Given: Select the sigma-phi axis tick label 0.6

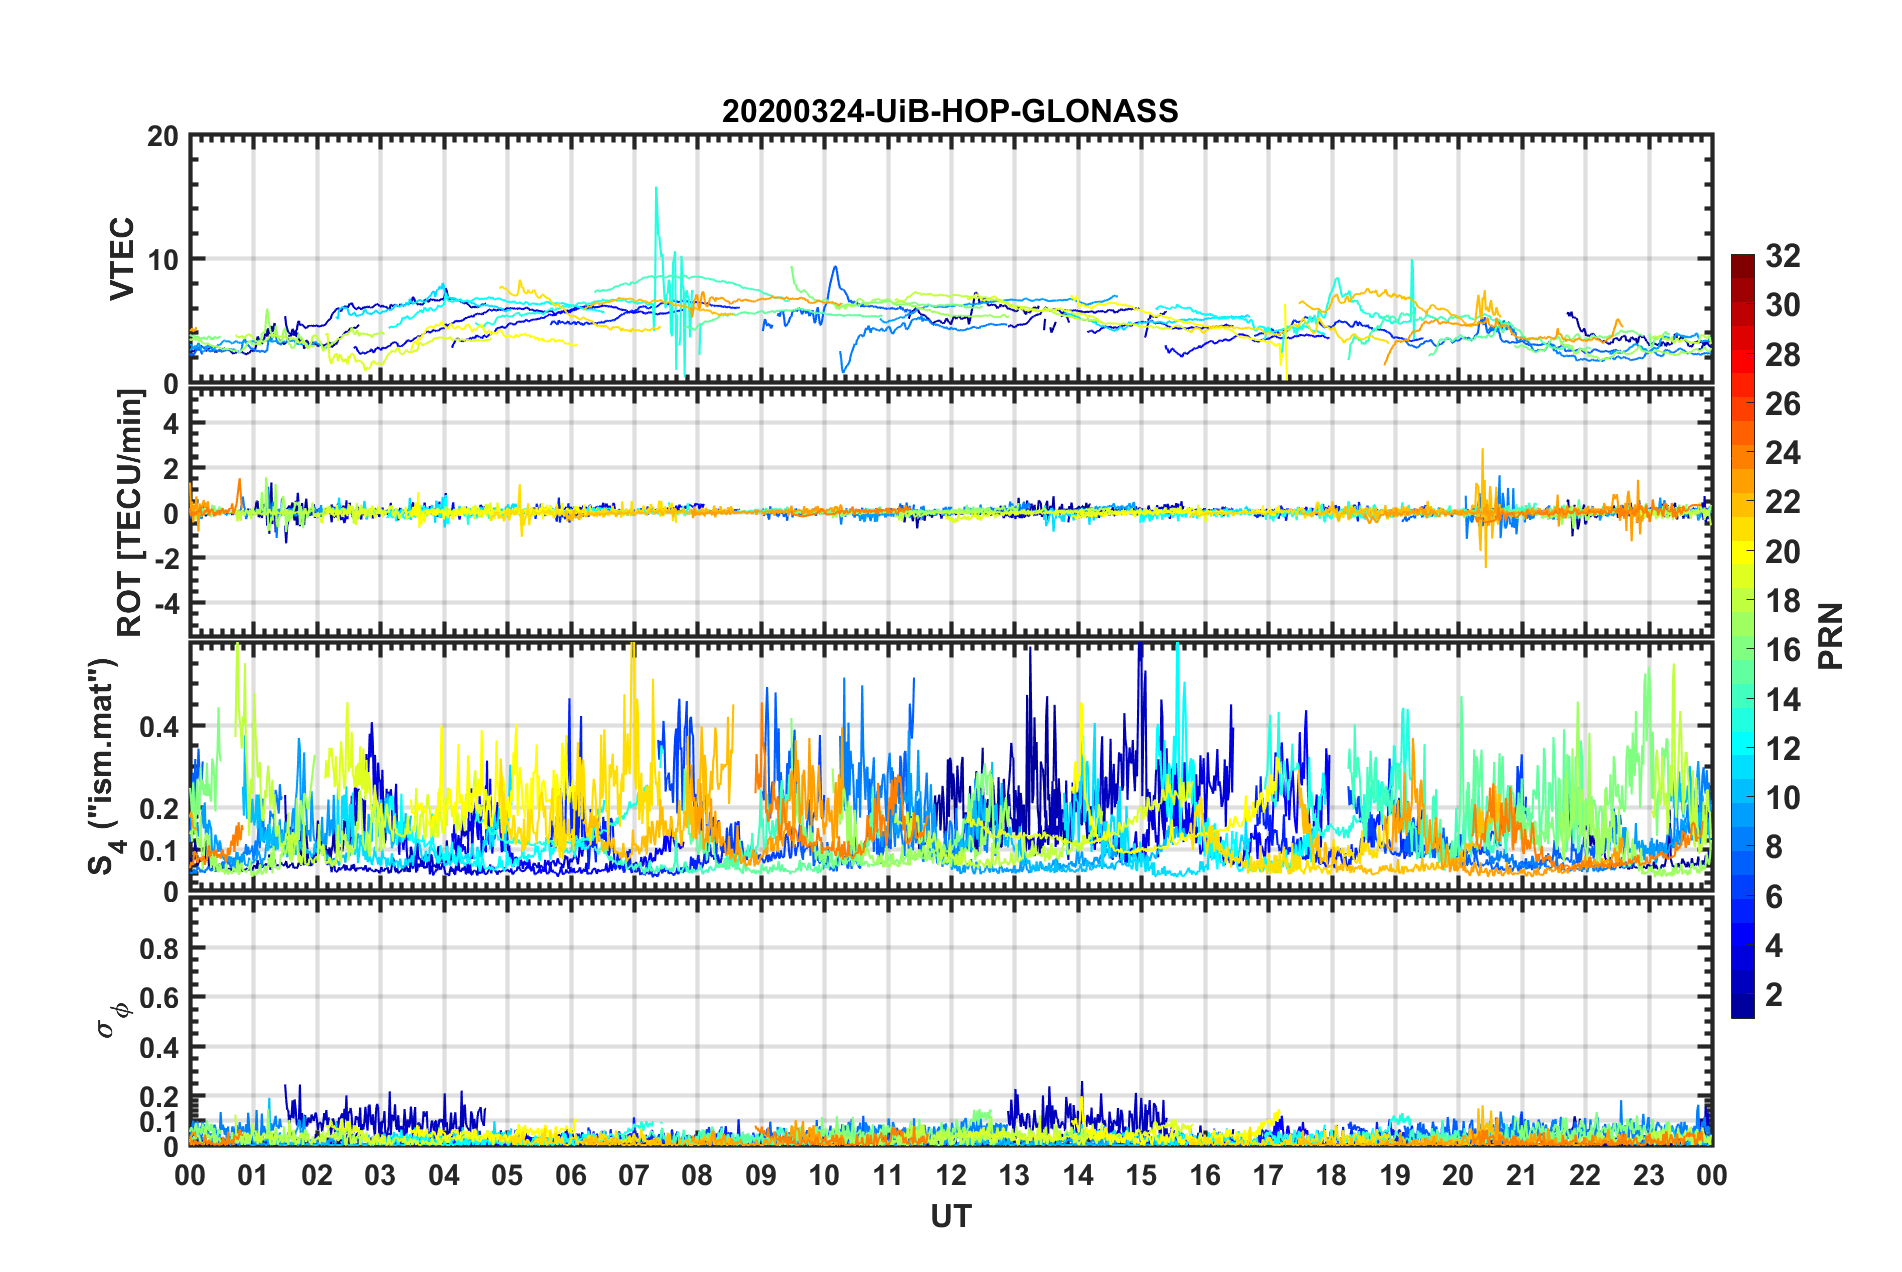Looking at the screenshot, I should pyautogui.click(x=159, y=998).
